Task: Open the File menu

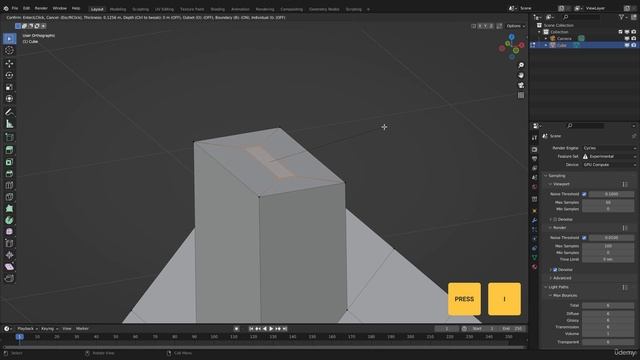Action: [15, 8]
